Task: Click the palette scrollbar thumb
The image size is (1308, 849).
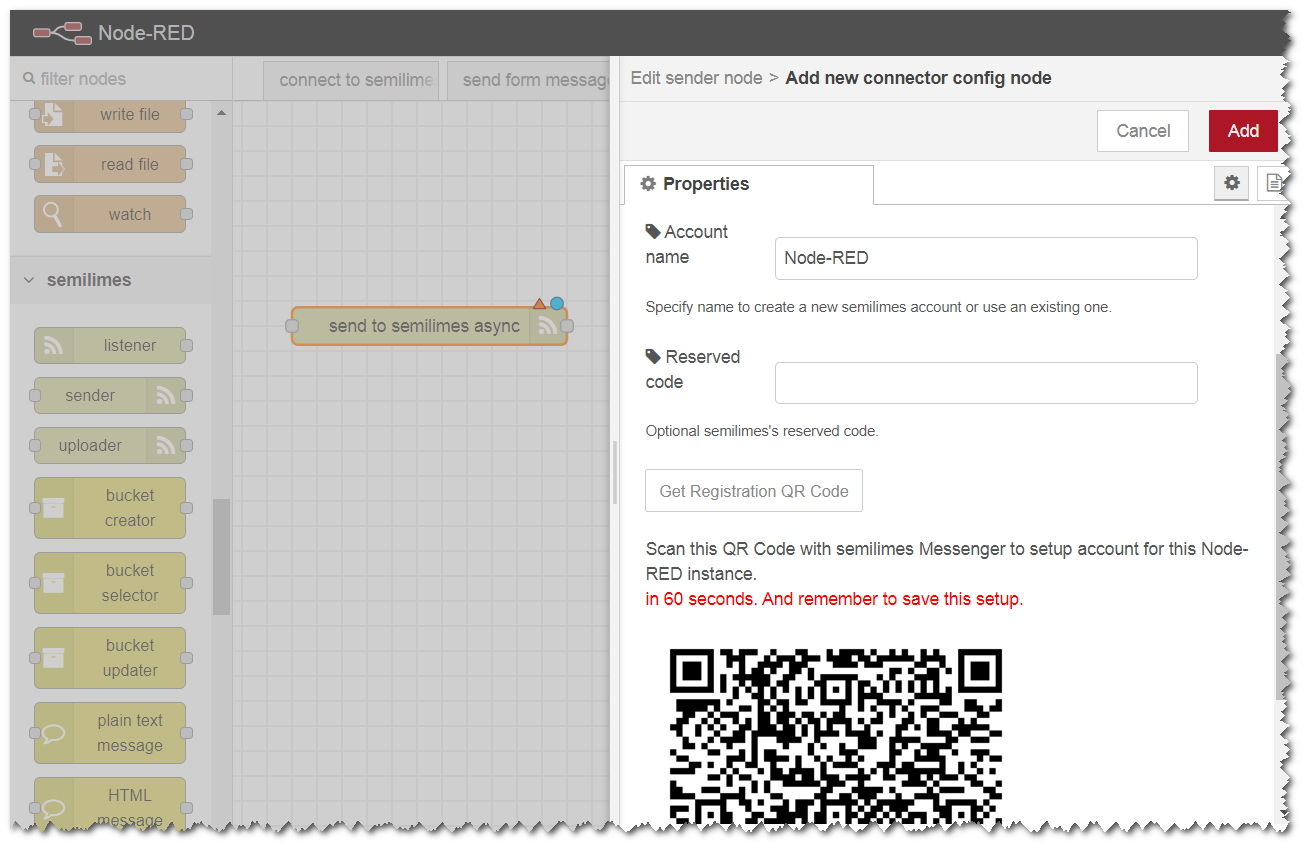Action: click(x=221, y=556)
